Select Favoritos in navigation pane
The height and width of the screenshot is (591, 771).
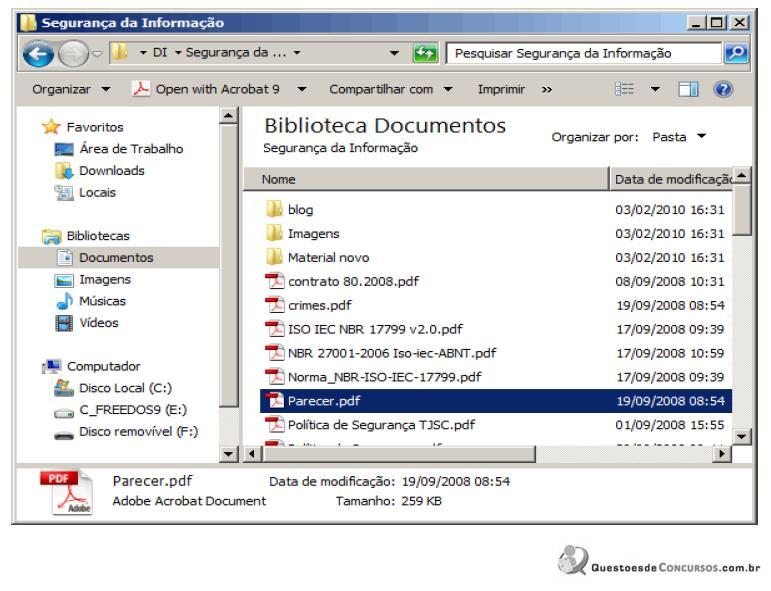pos(95,127)
